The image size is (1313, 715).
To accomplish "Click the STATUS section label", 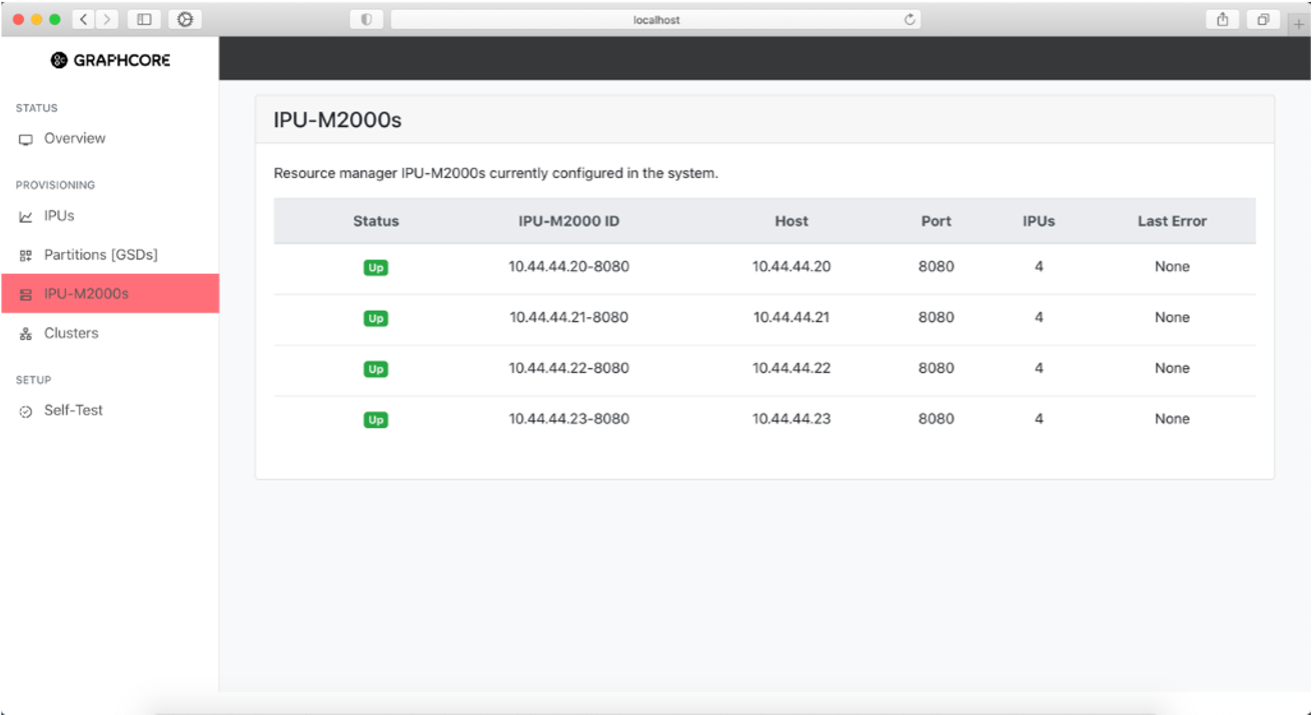I will tap(36, 108).
